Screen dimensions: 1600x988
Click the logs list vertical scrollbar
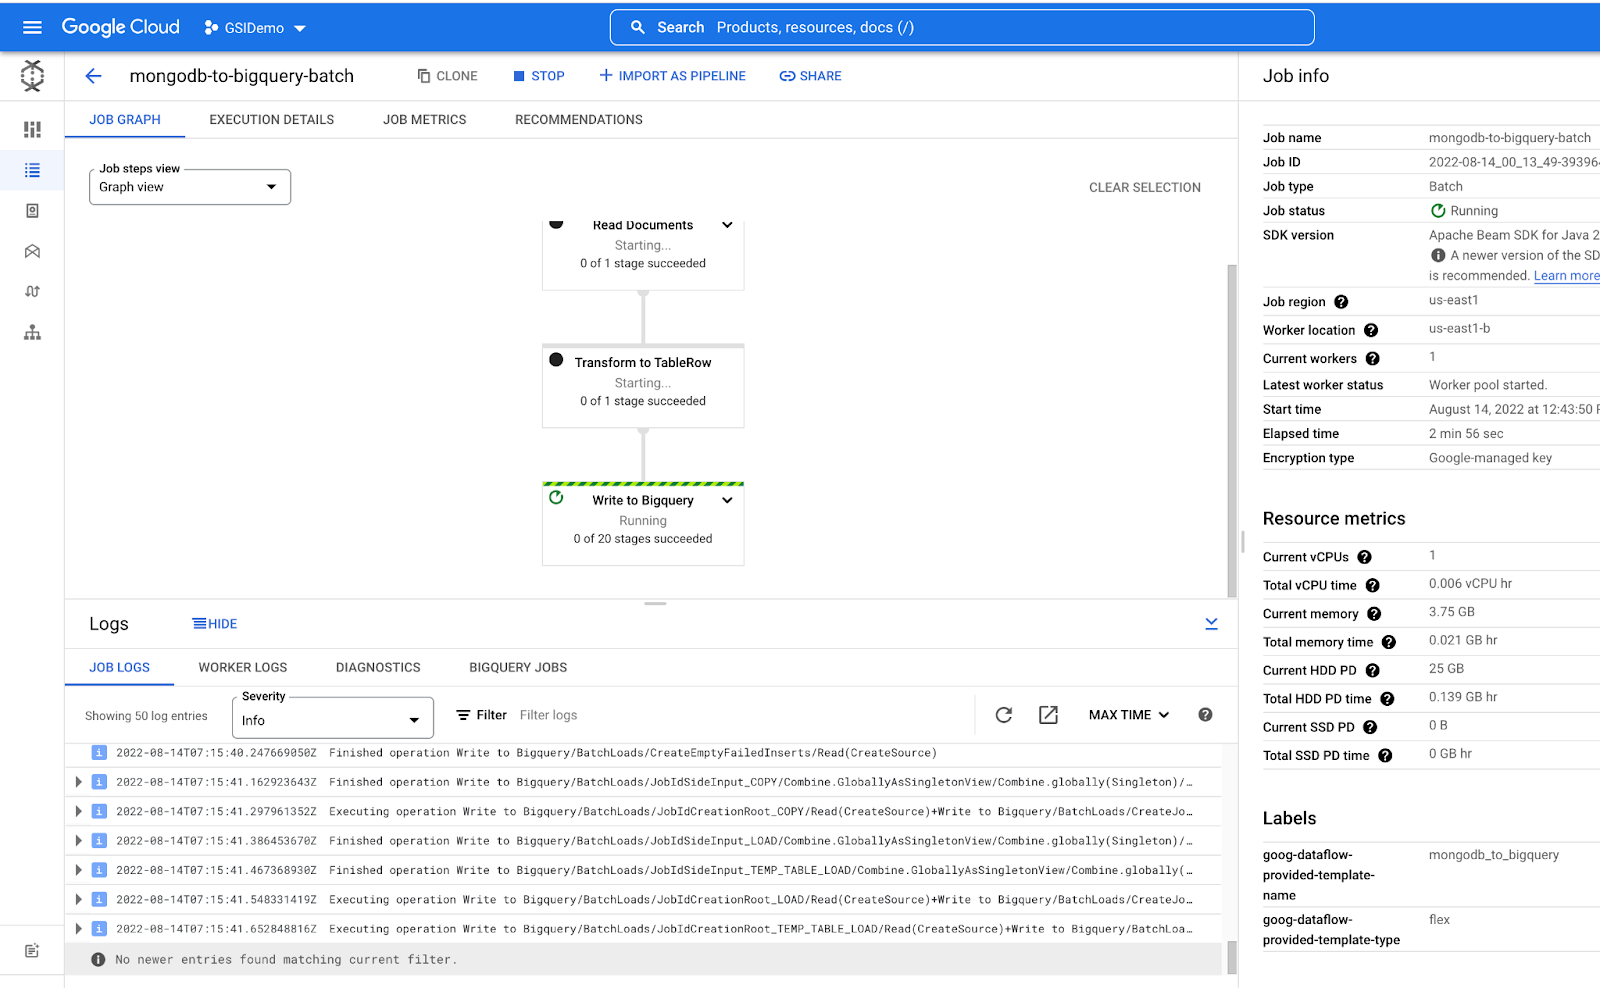point(1232,957)
